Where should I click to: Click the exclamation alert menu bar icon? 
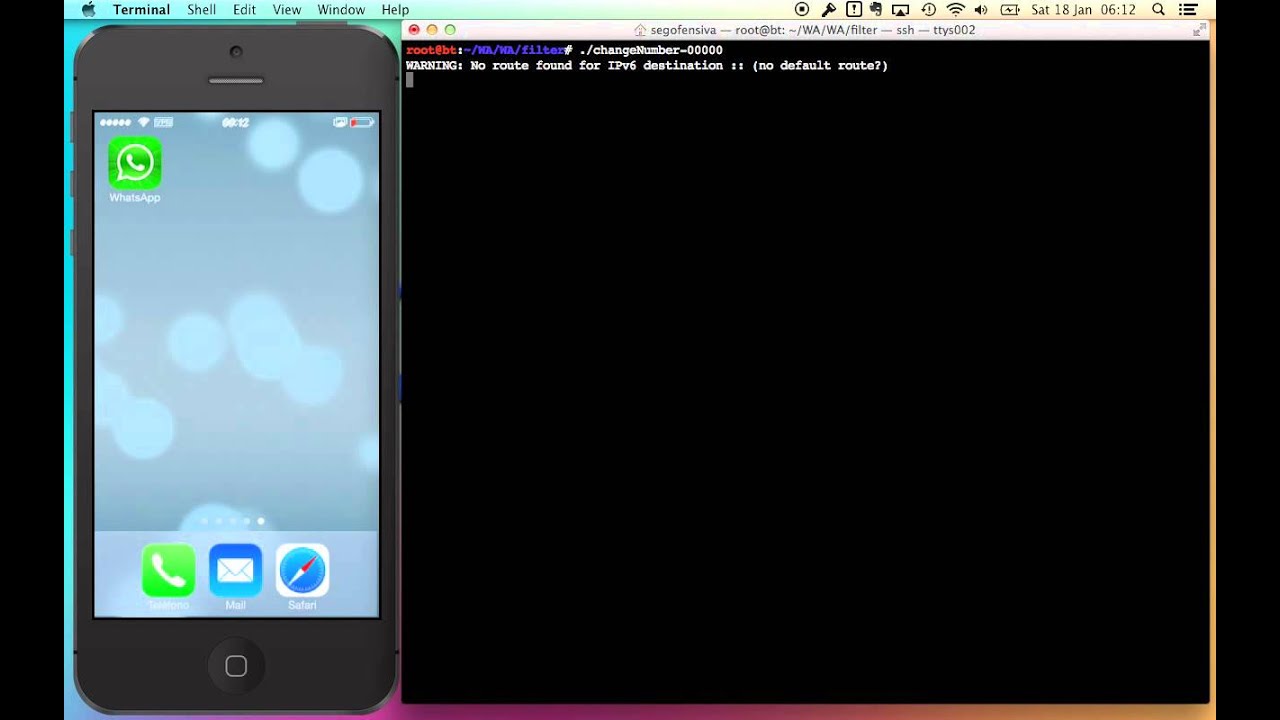click(x=853, y=10)
